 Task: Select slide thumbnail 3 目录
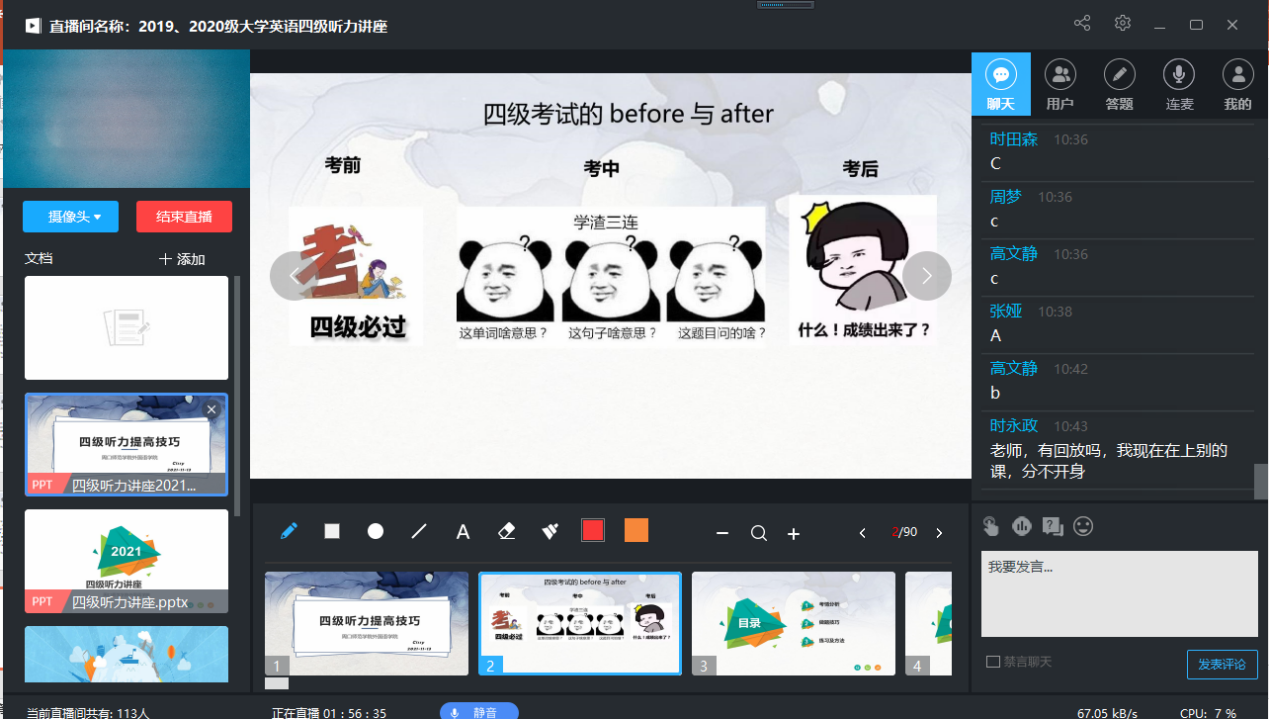pyautogui.click(x=793, y=623)
